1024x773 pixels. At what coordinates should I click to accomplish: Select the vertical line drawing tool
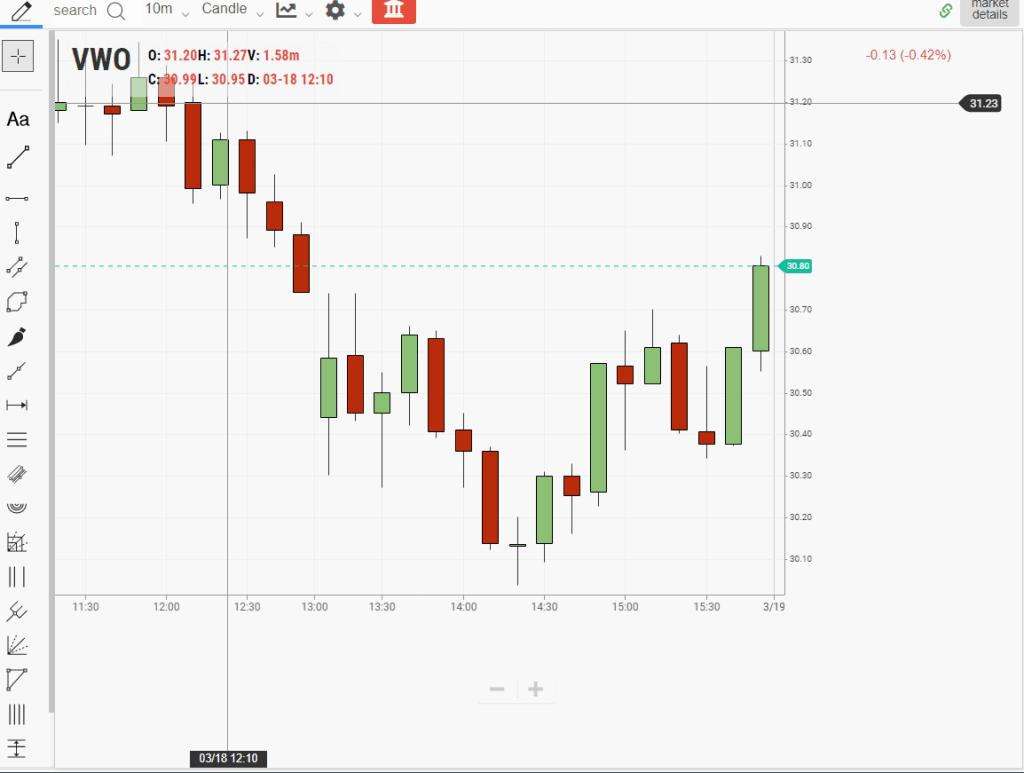[17, 234]
